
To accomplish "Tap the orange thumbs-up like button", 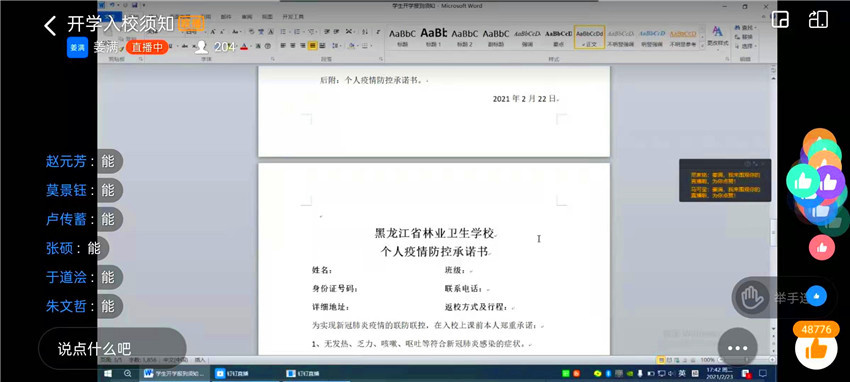I will click(816, 348).
